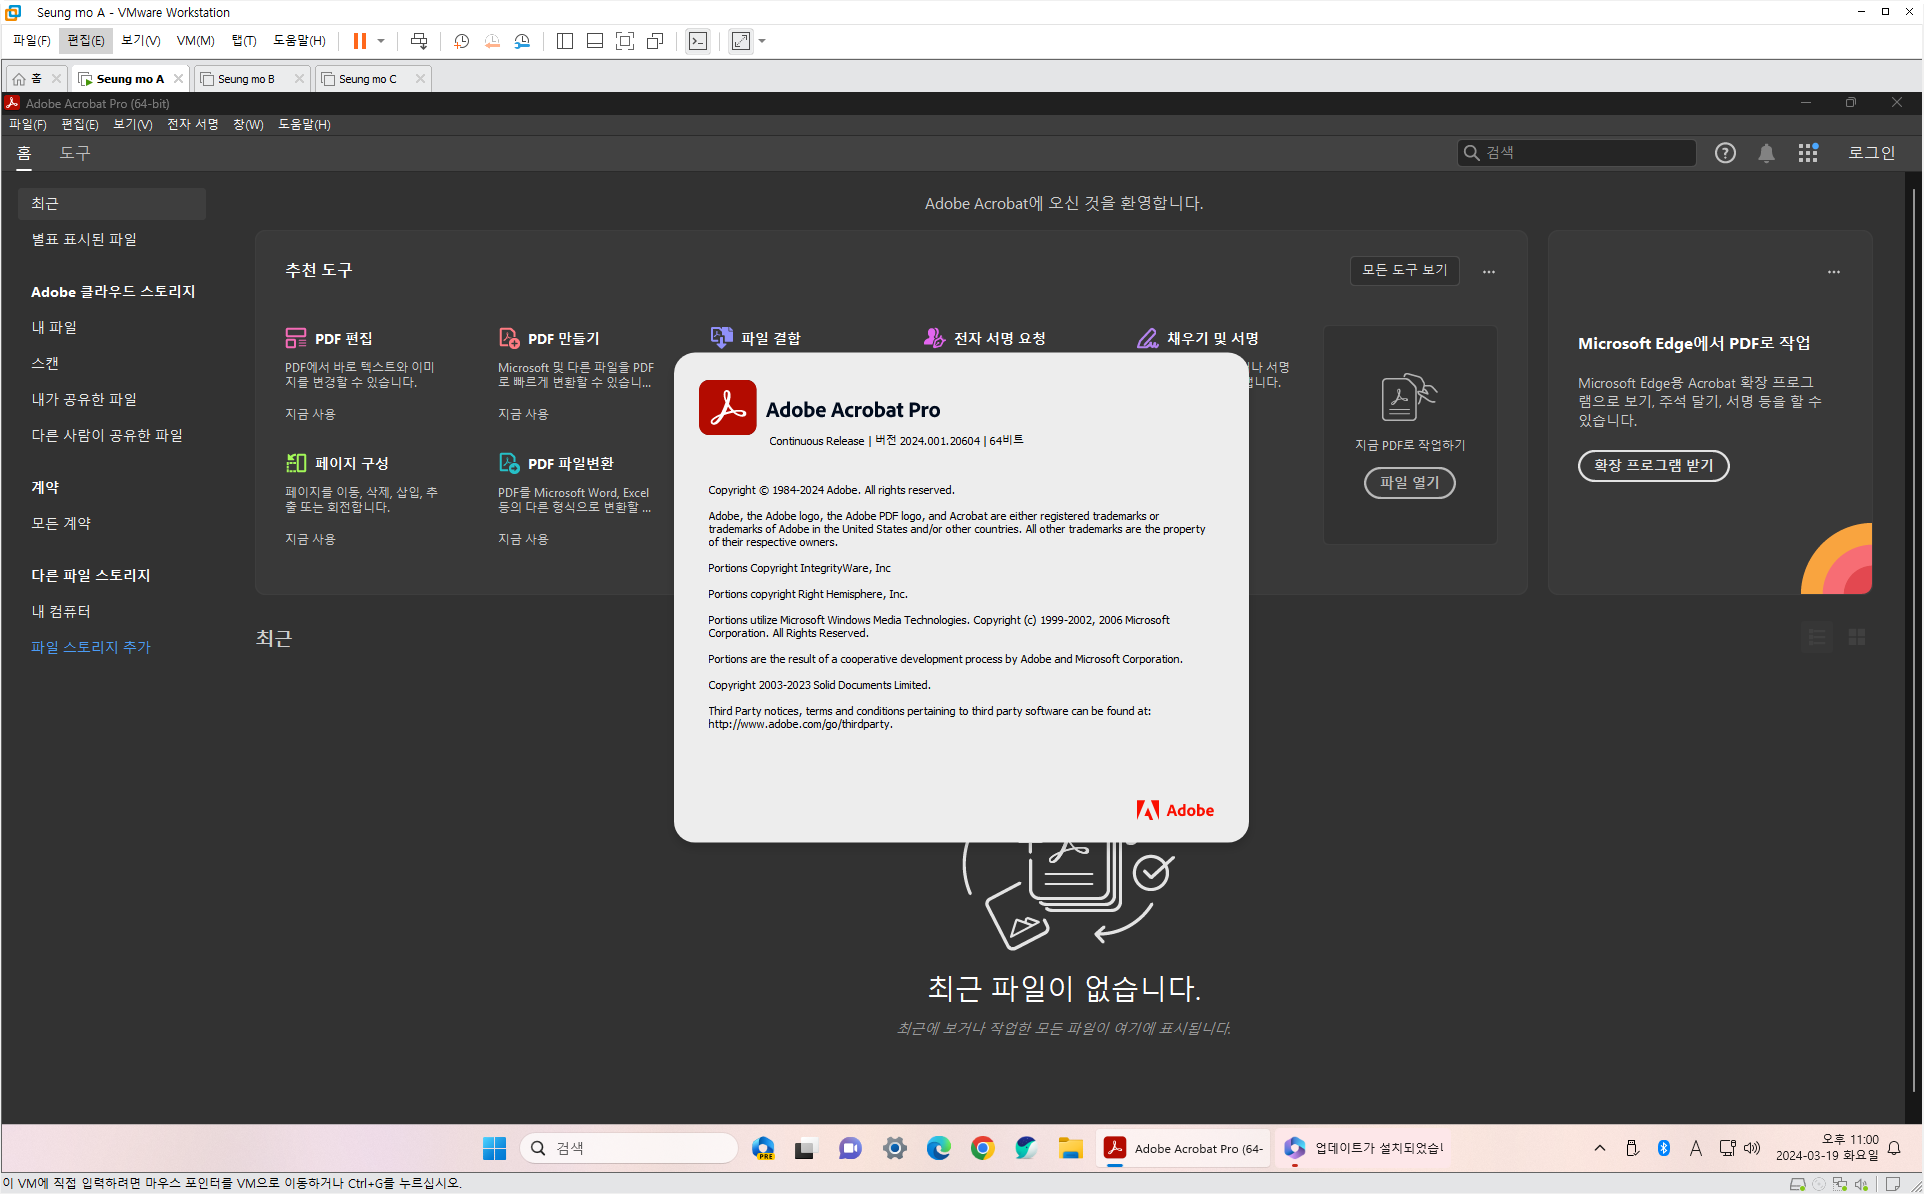Screen dimensions: 1924x1194
Task: Click 지금 사용 under 페이지 구성
Action: [310, 539]
